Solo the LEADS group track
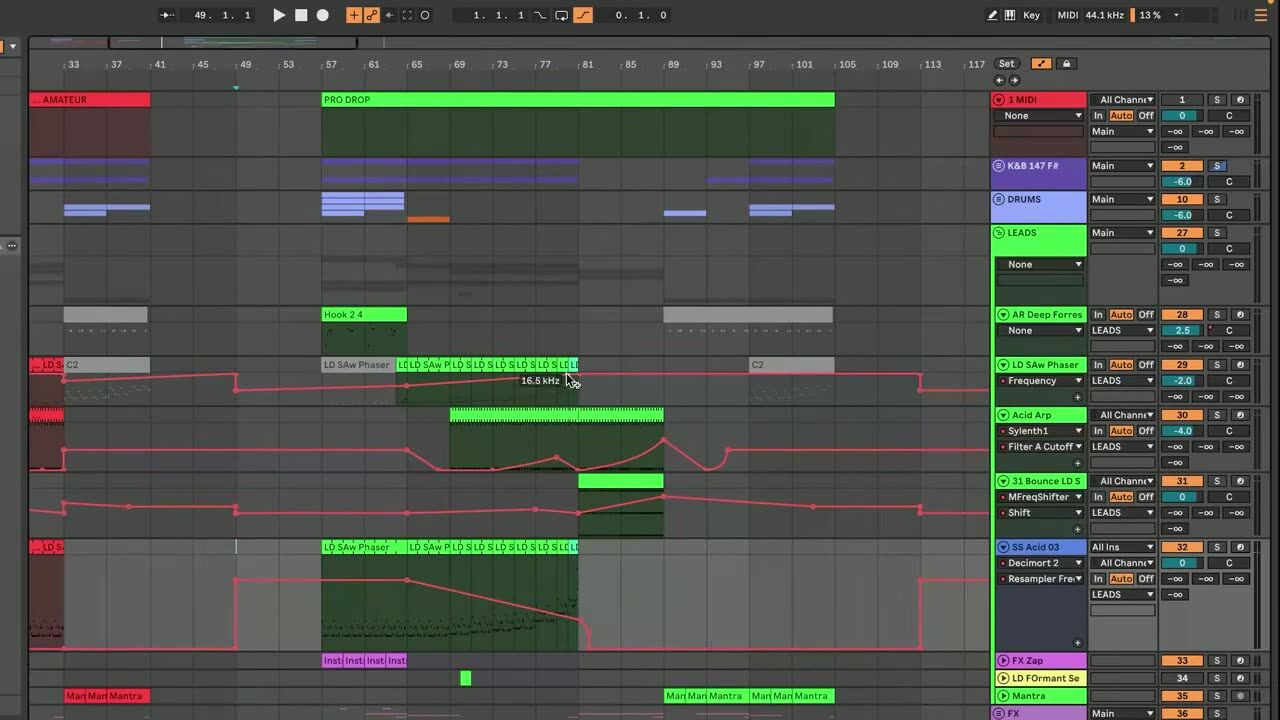 point(1217,233)
